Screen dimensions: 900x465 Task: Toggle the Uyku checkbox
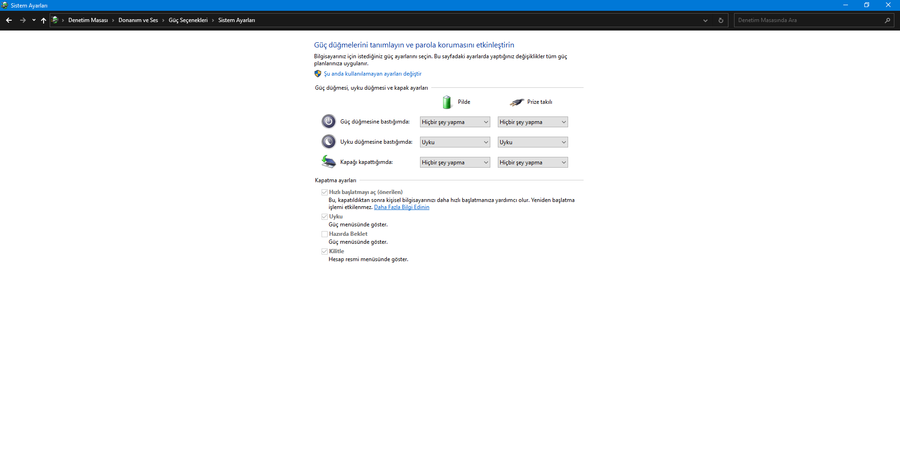pyautogui.click(x=324, y=217)
